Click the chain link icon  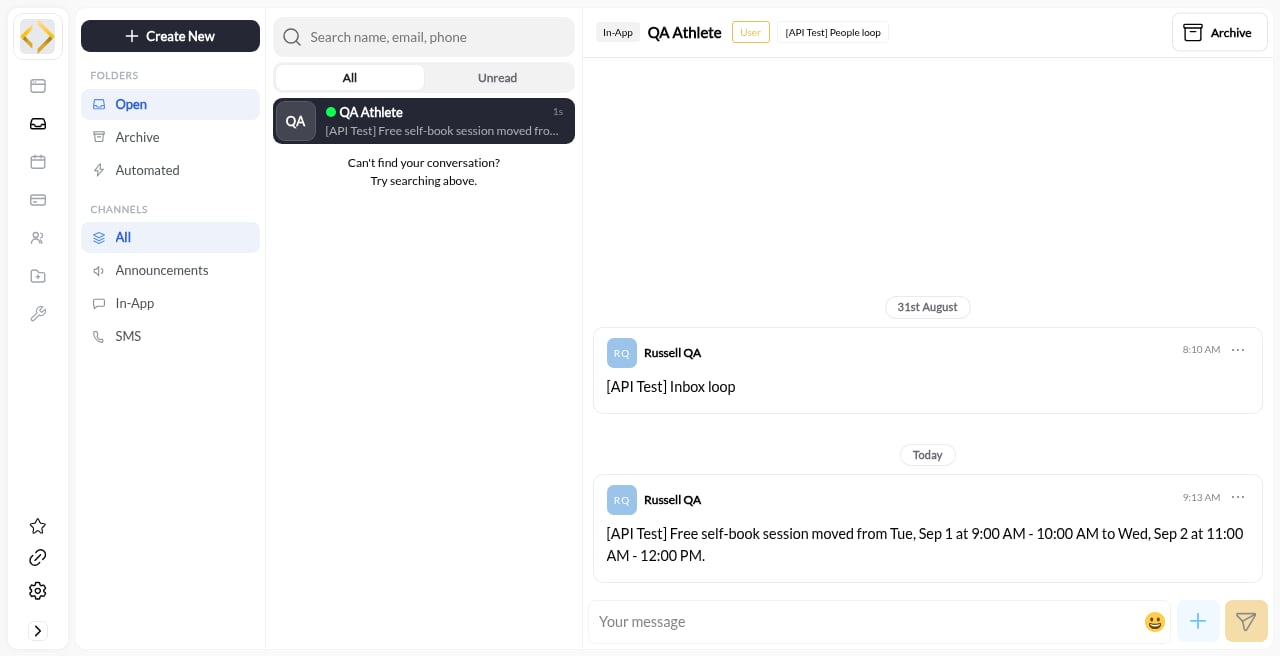coord(38,558)
